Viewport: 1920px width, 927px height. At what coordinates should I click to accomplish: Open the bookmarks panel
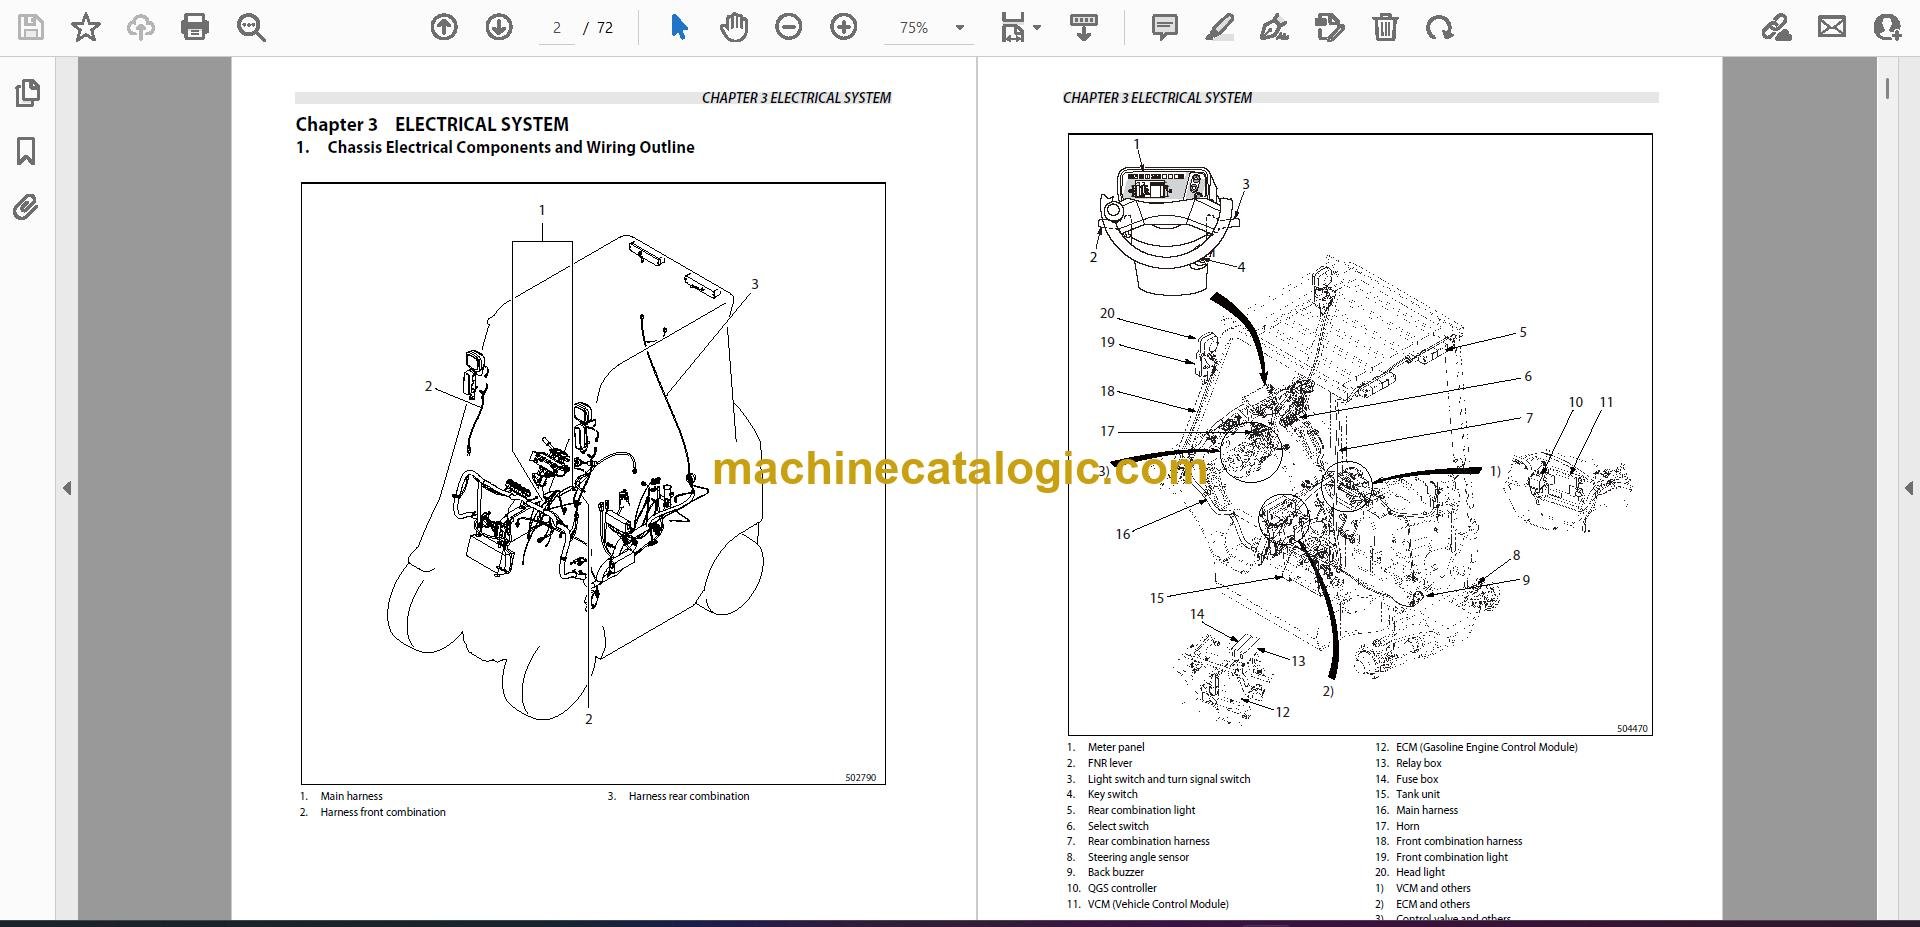coord(27,151)
